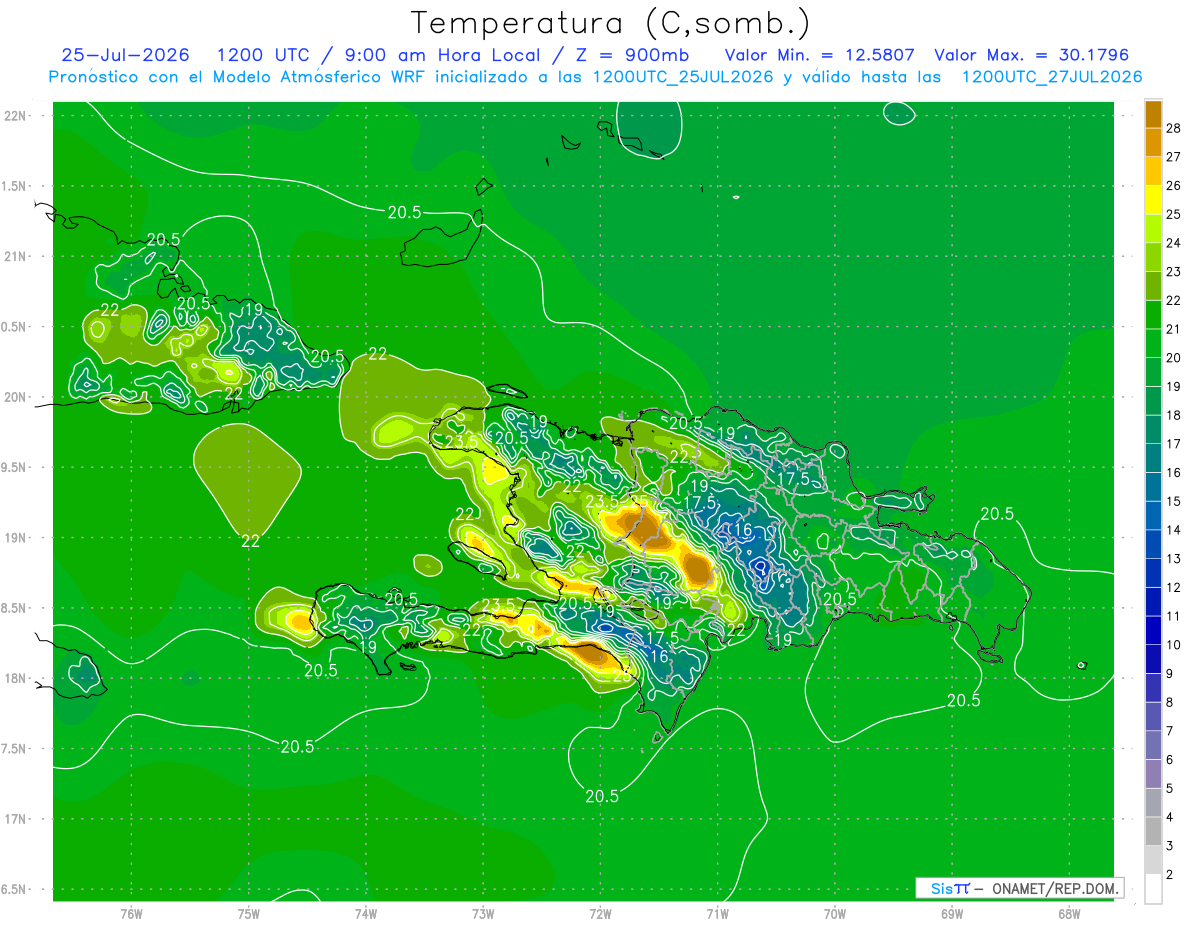Click purple colorbar swatch between 6 and 7

[x=1153, y=746]
